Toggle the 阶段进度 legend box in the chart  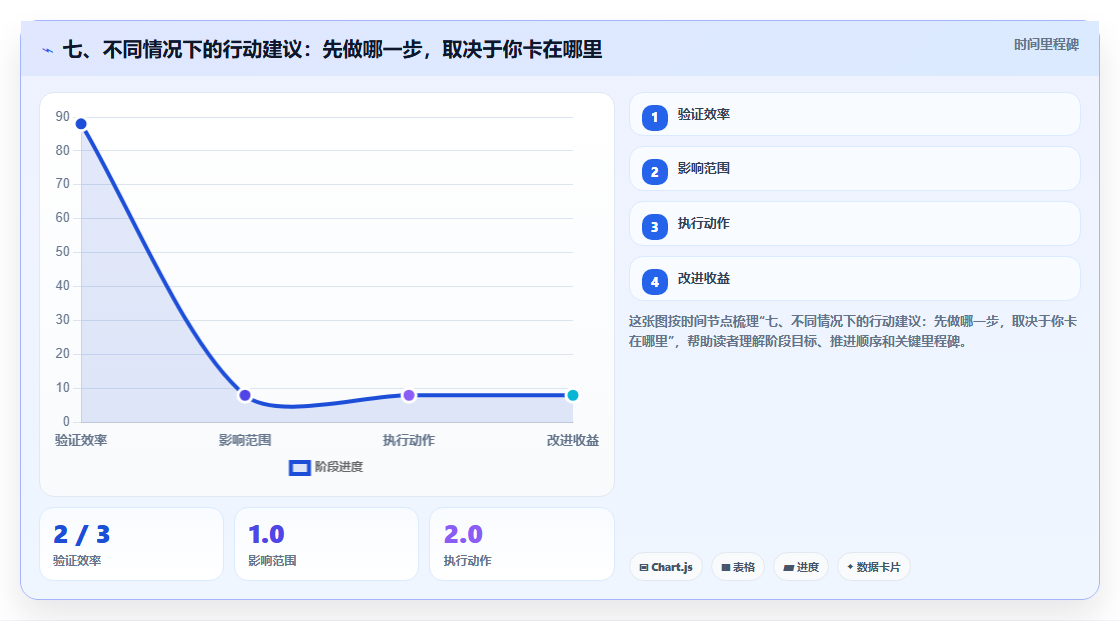tap(299, 468)
